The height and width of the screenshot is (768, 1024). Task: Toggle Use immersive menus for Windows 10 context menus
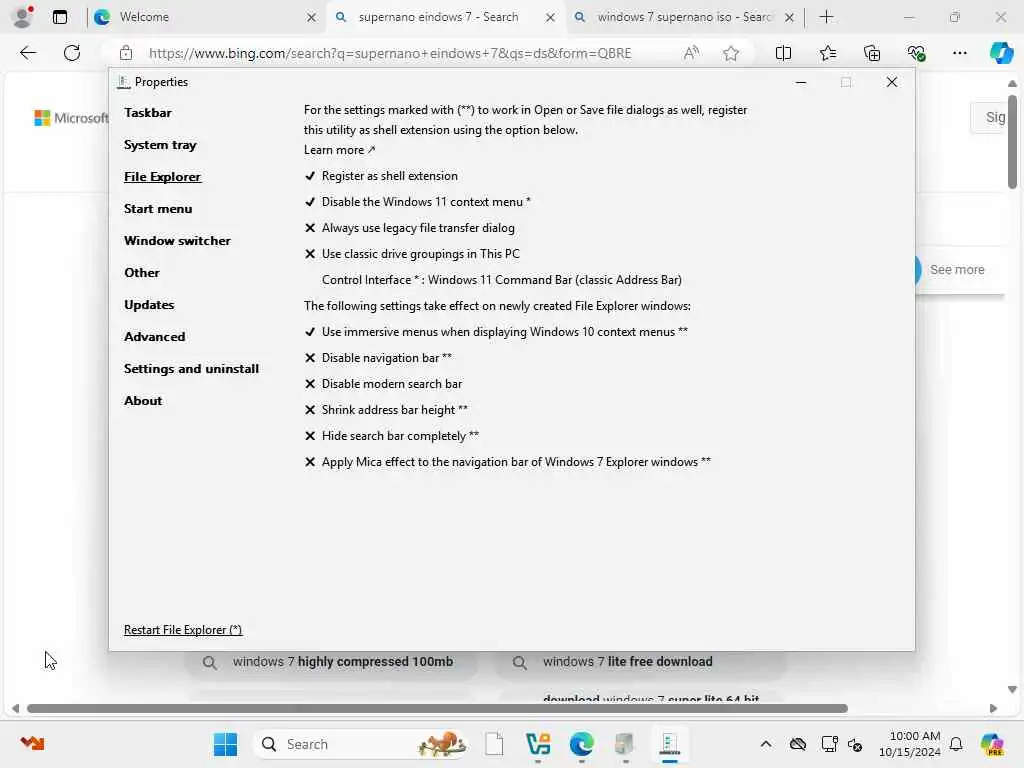(496, 332)
